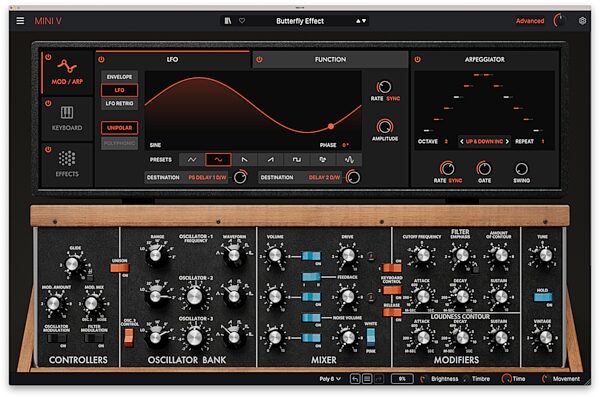Click the Arpeggiator Gate knob
The image size is (600, 397).
point(484,168)
